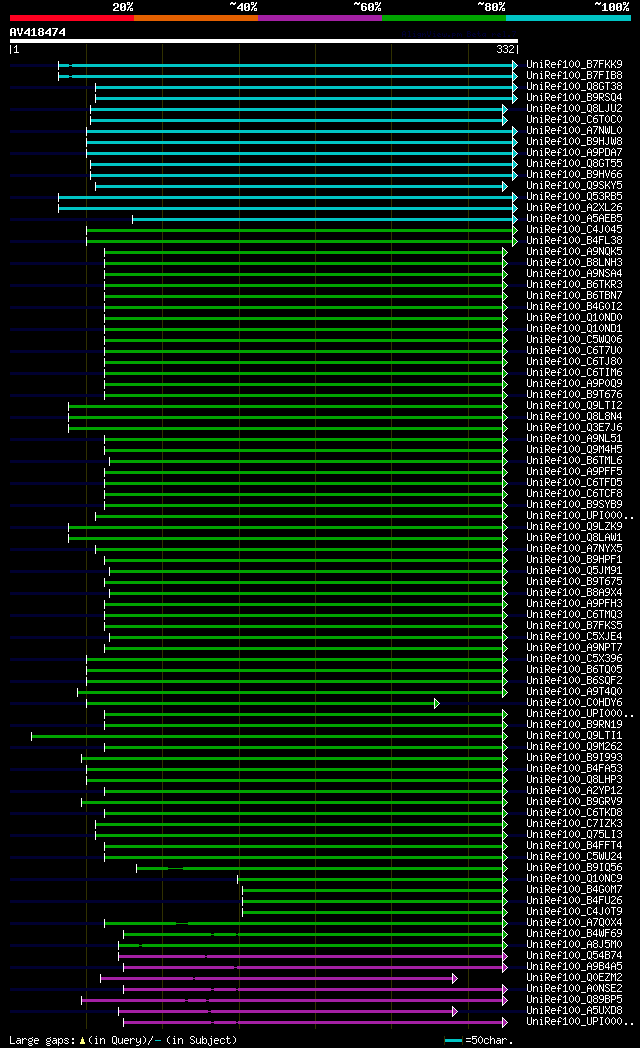
Task: Select the UniRef100_C7IZK3 label
Action: pos(574,823)
